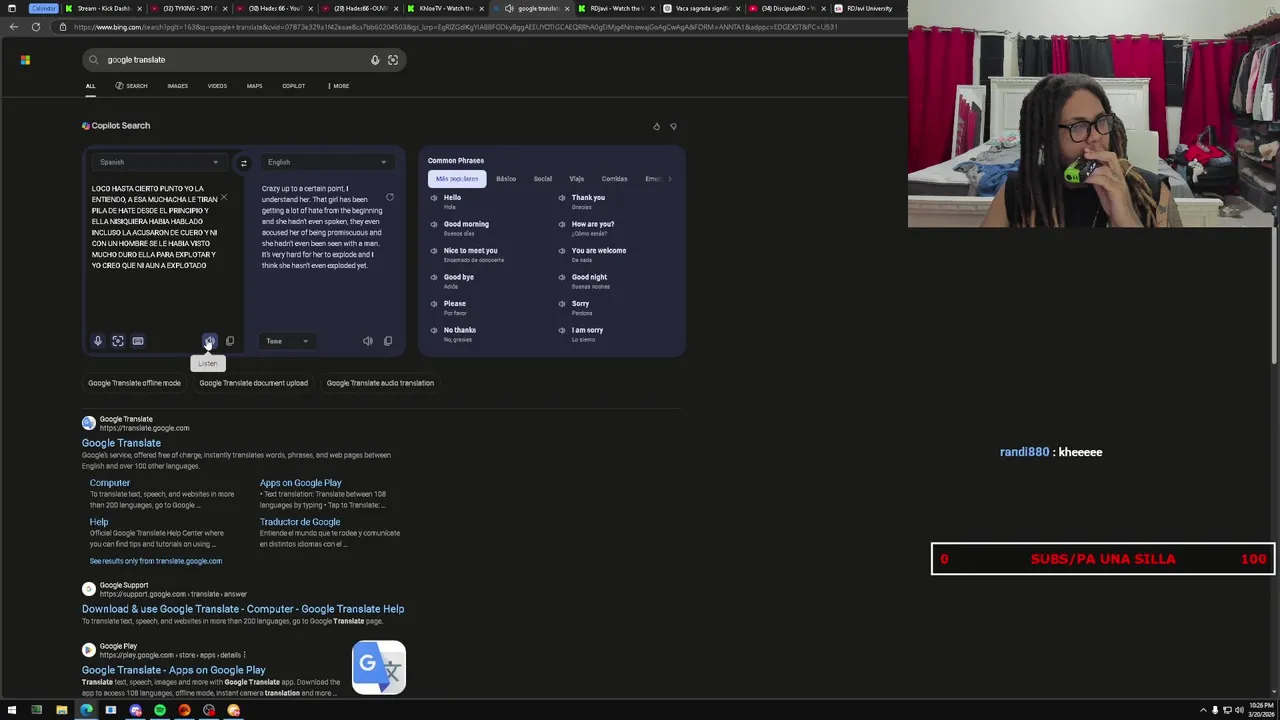Select the Viaje phrase category
This screenshot has width=1280, height=720.
pos(577,179)
